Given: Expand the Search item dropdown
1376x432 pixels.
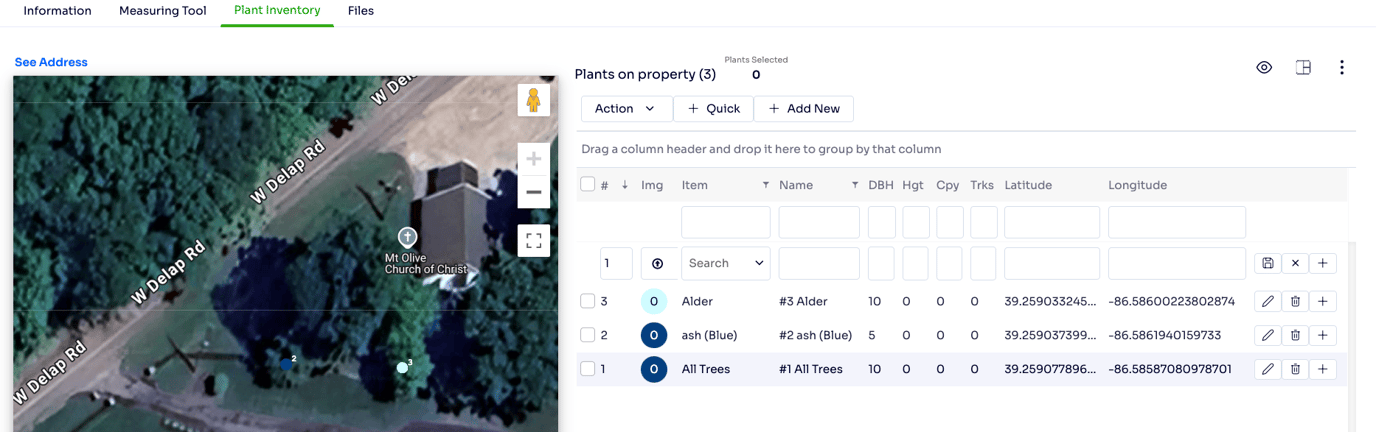Looking at the screenshot, I should pos(725,263).
